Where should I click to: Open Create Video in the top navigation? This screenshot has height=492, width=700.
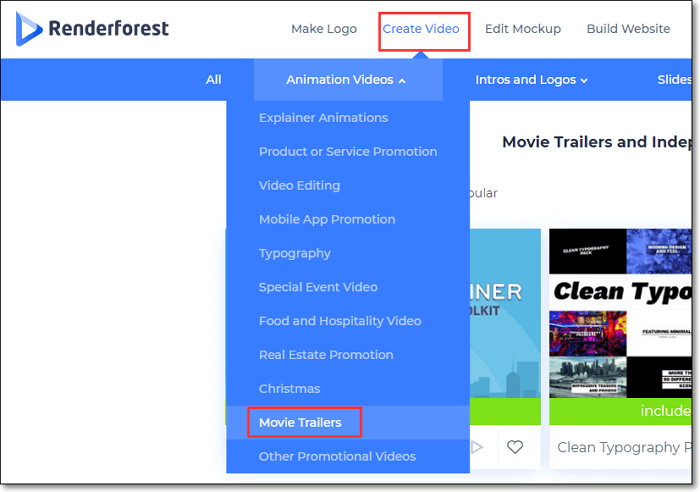[421, 29]
